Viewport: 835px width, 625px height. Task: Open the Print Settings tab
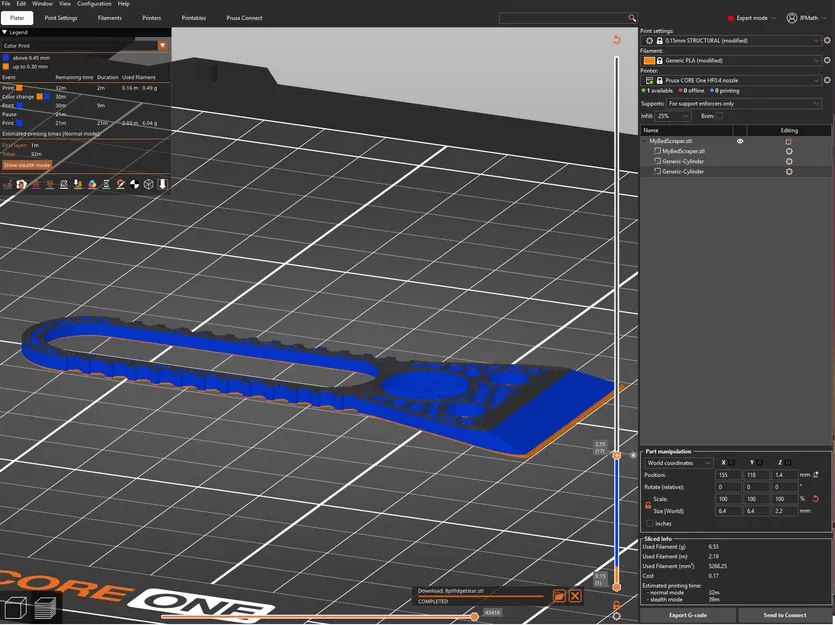coord(61,18)
